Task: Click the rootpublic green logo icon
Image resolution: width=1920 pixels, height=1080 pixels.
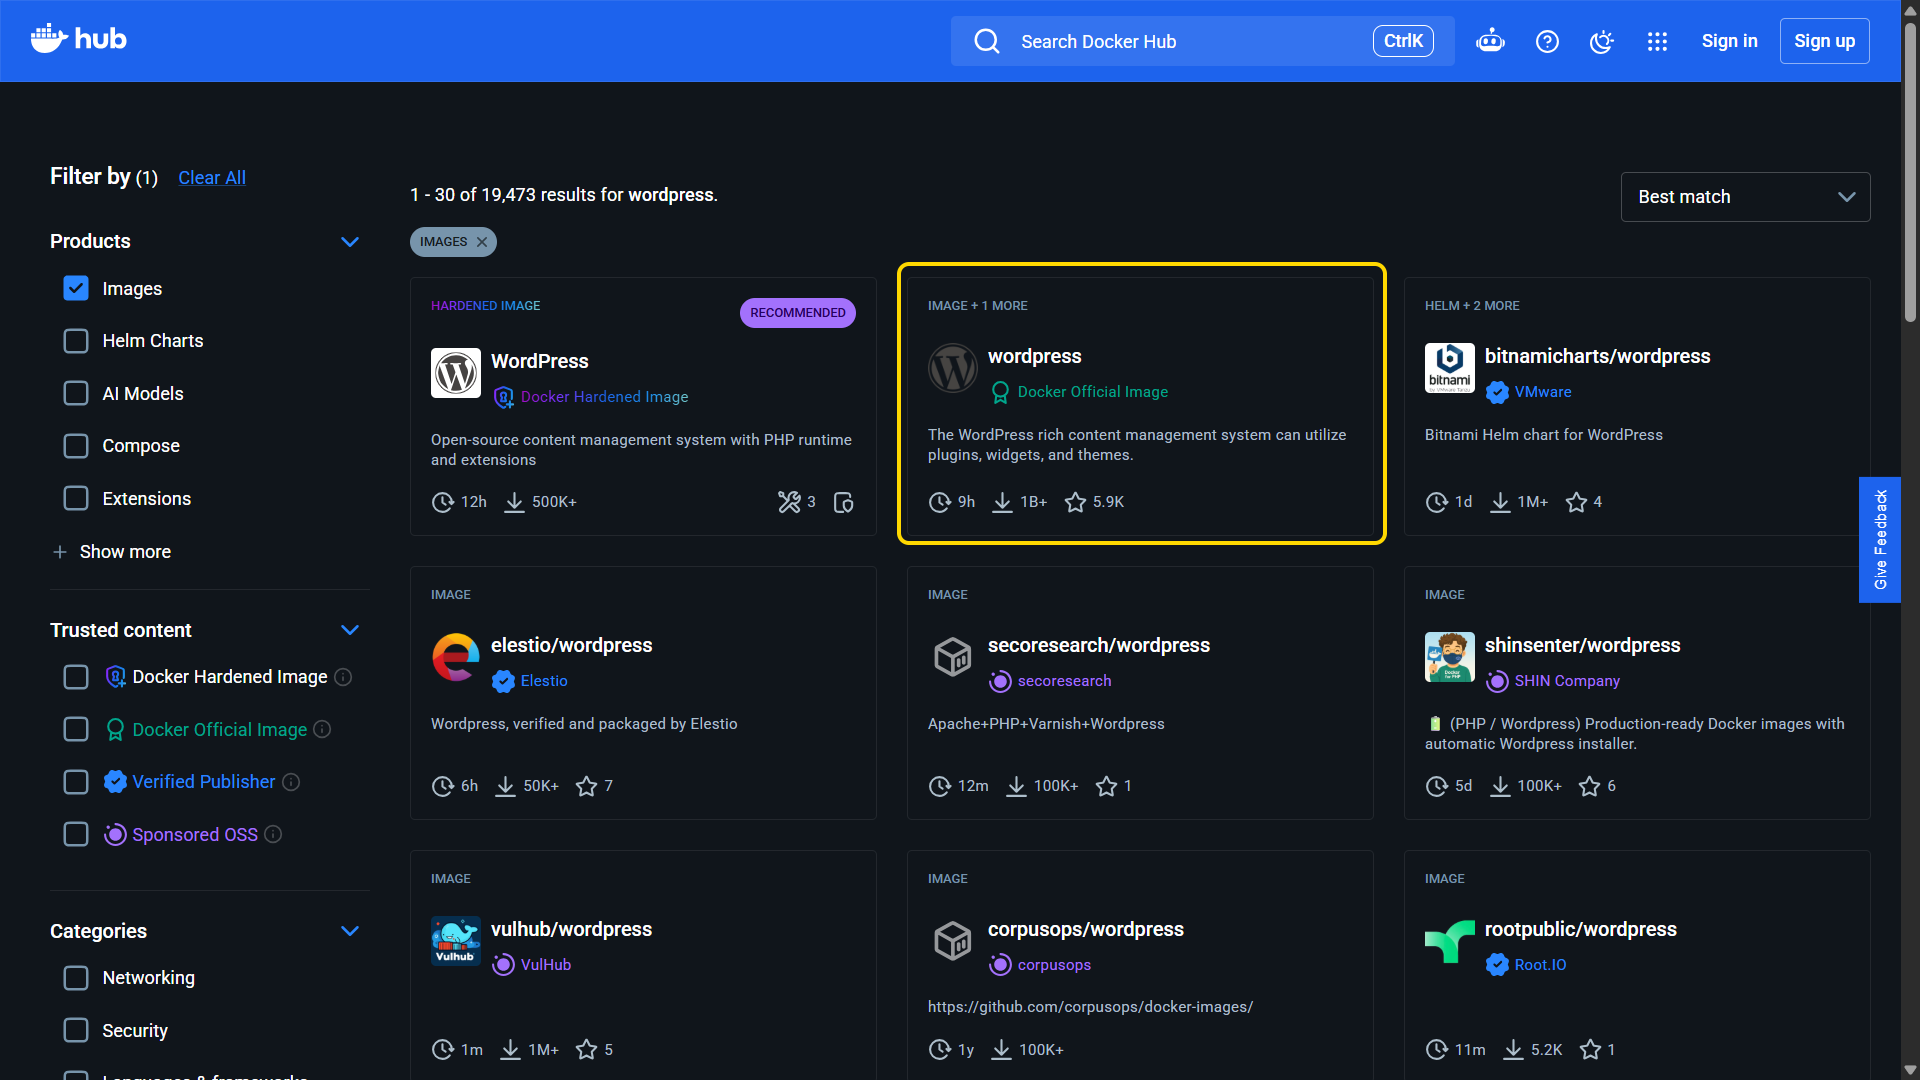Action: pos(1450,941)
